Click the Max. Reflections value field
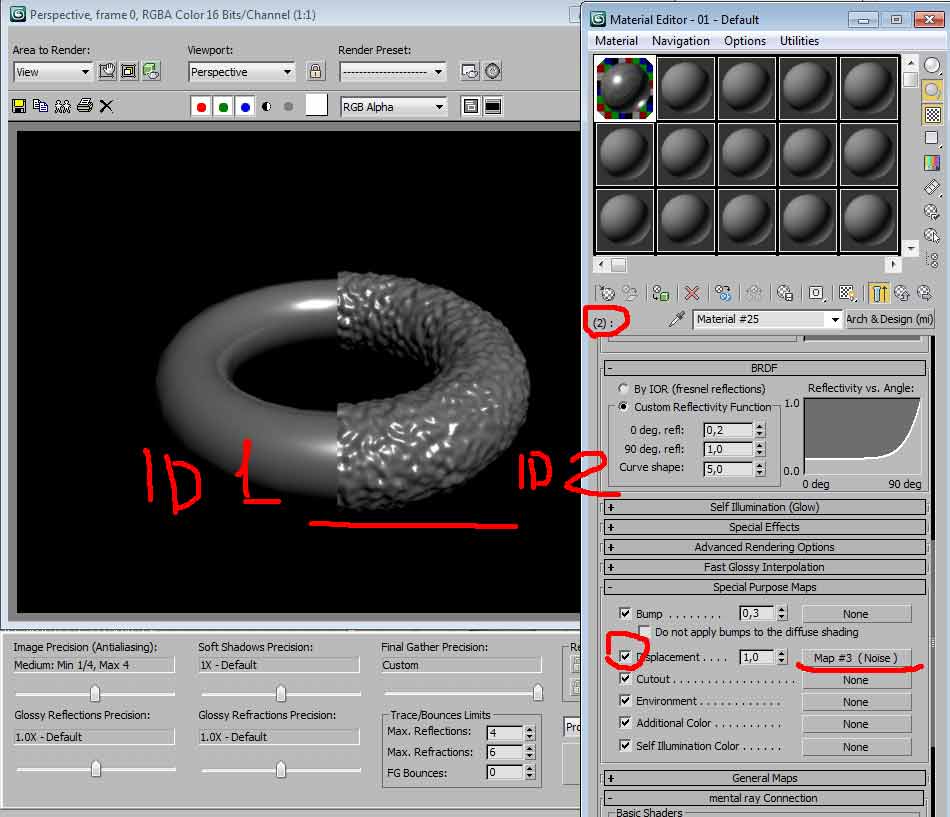Image resolution: width=950 pixels, height=817 pixels. (505, 733)
